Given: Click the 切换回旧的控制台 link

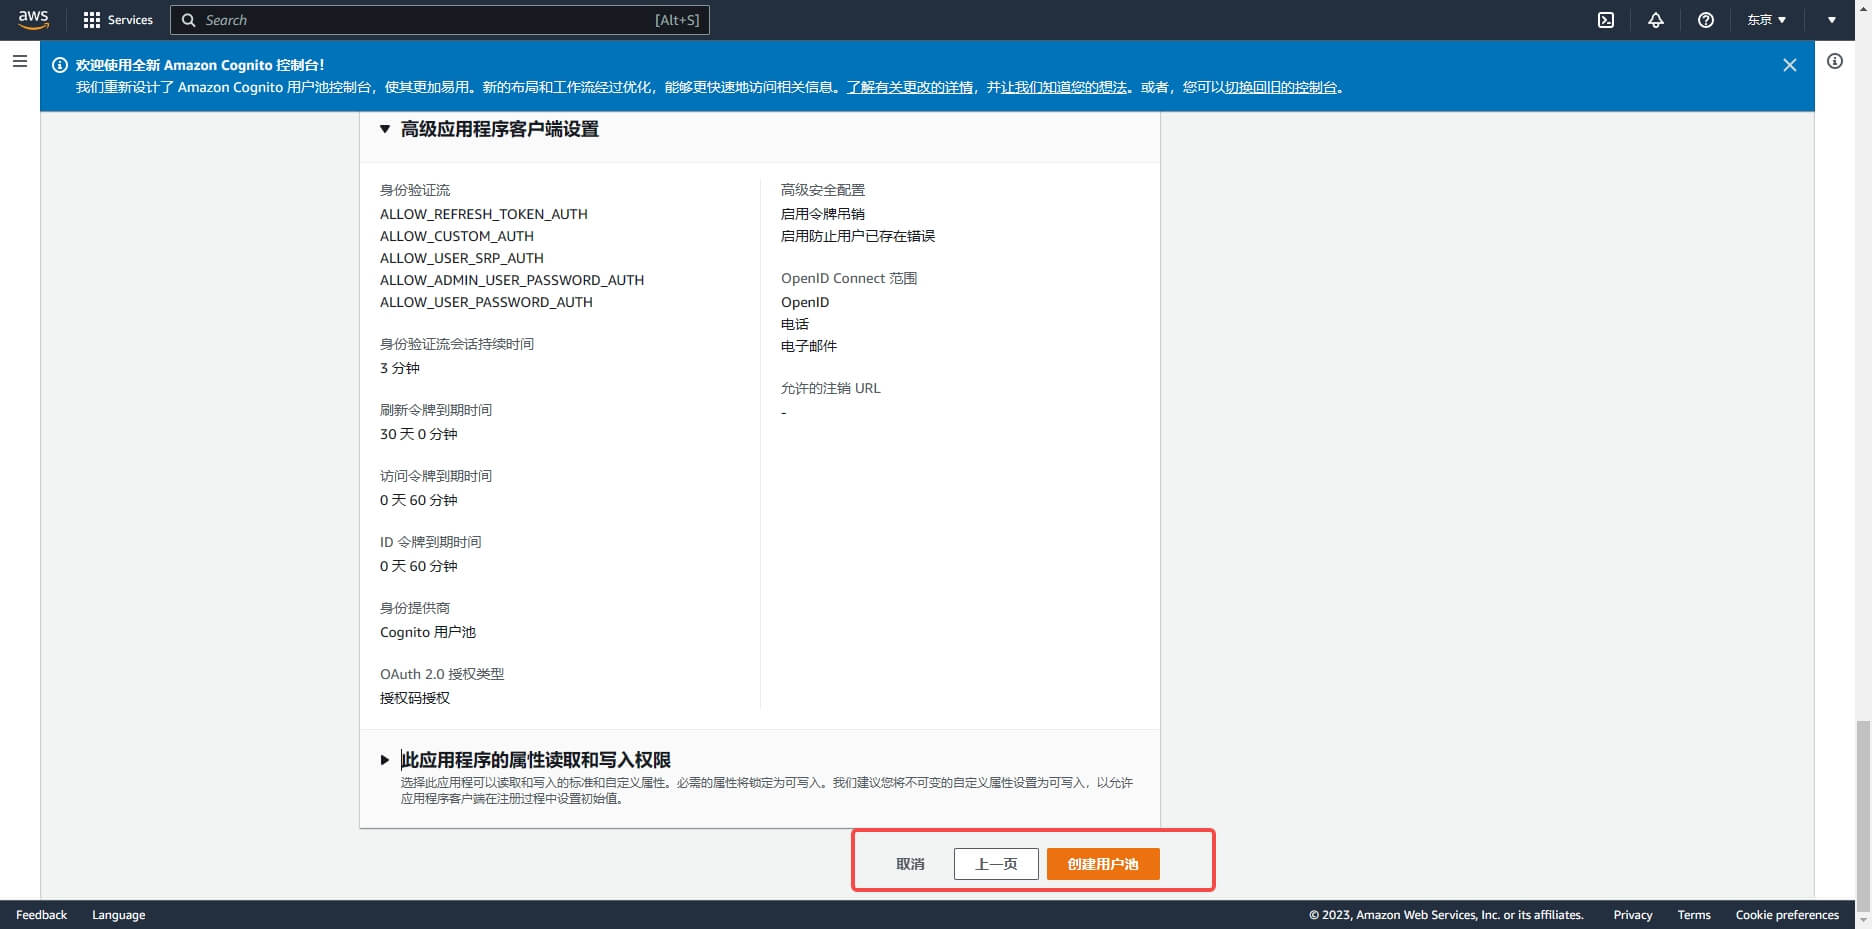Looking at the screenshot, I should pos(1281,88).
